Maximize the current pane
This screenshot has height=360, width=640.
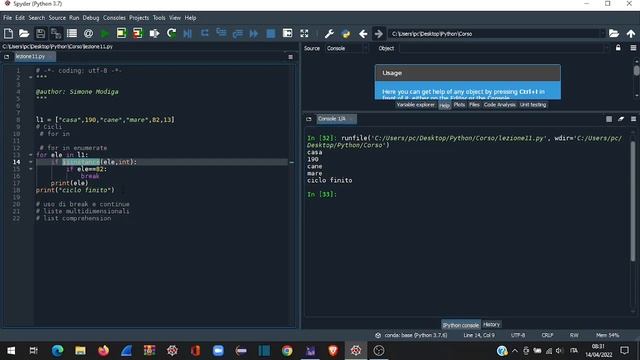[287, 33]
